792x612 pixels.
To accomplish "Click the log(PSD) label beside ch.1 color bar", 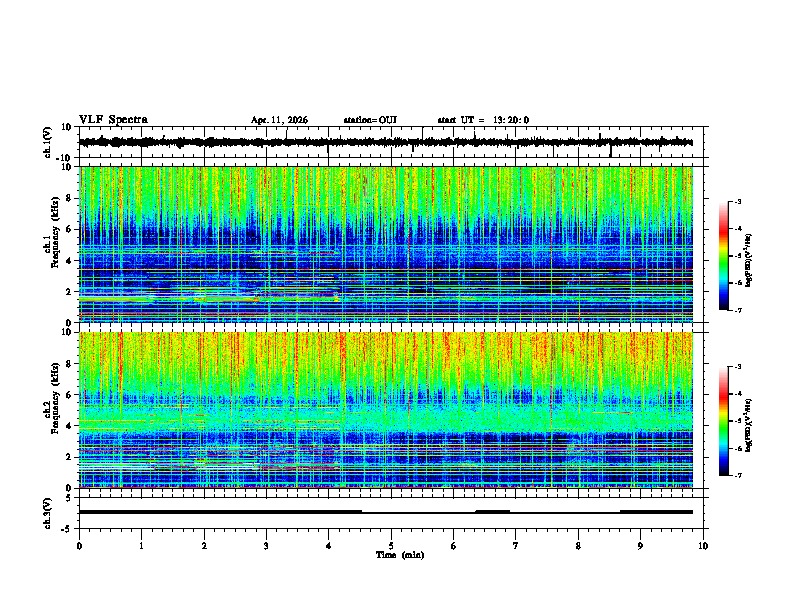I will [748, 260].
